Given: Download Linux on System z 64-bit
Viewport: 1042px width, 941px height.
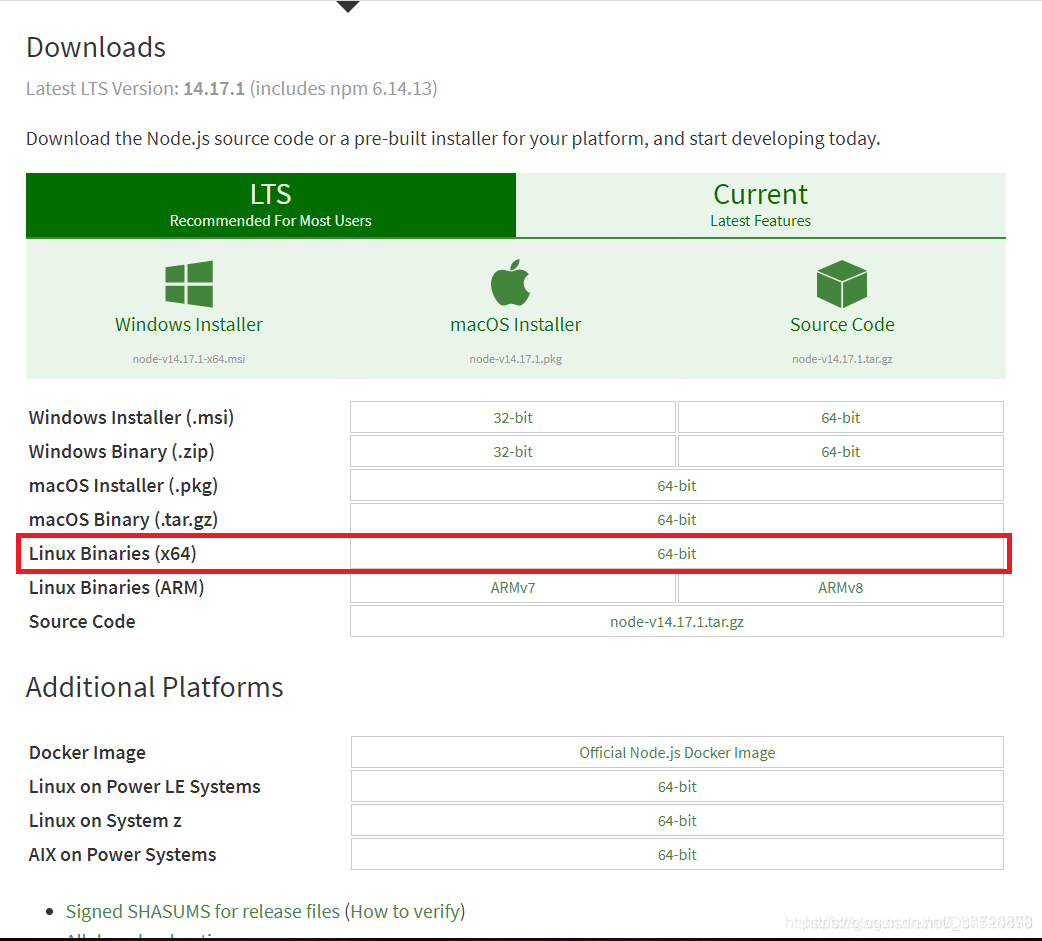Looking at the screenshot, I should 677,820.
